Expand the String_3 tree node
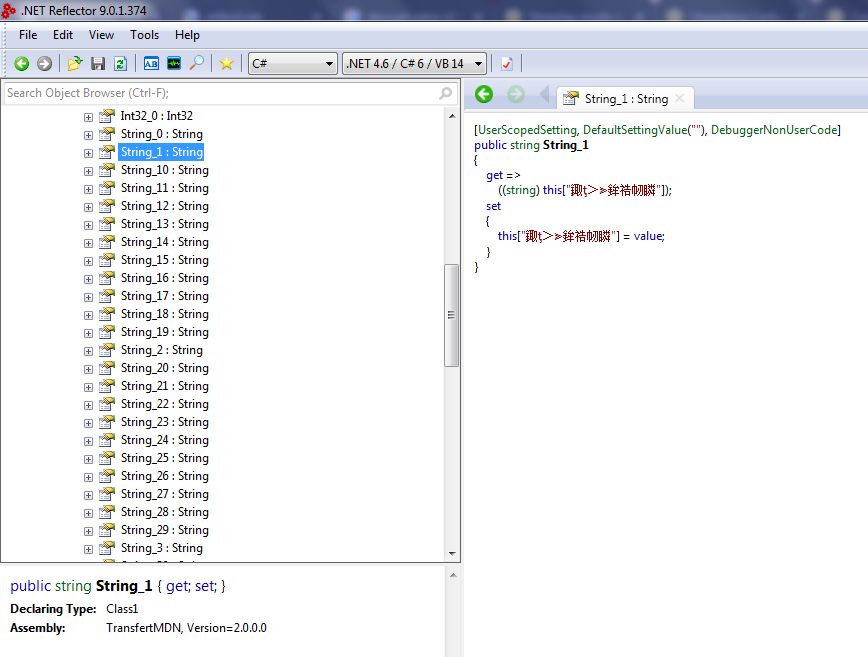The width and height of the screenshot is (868, 657). 88,549
